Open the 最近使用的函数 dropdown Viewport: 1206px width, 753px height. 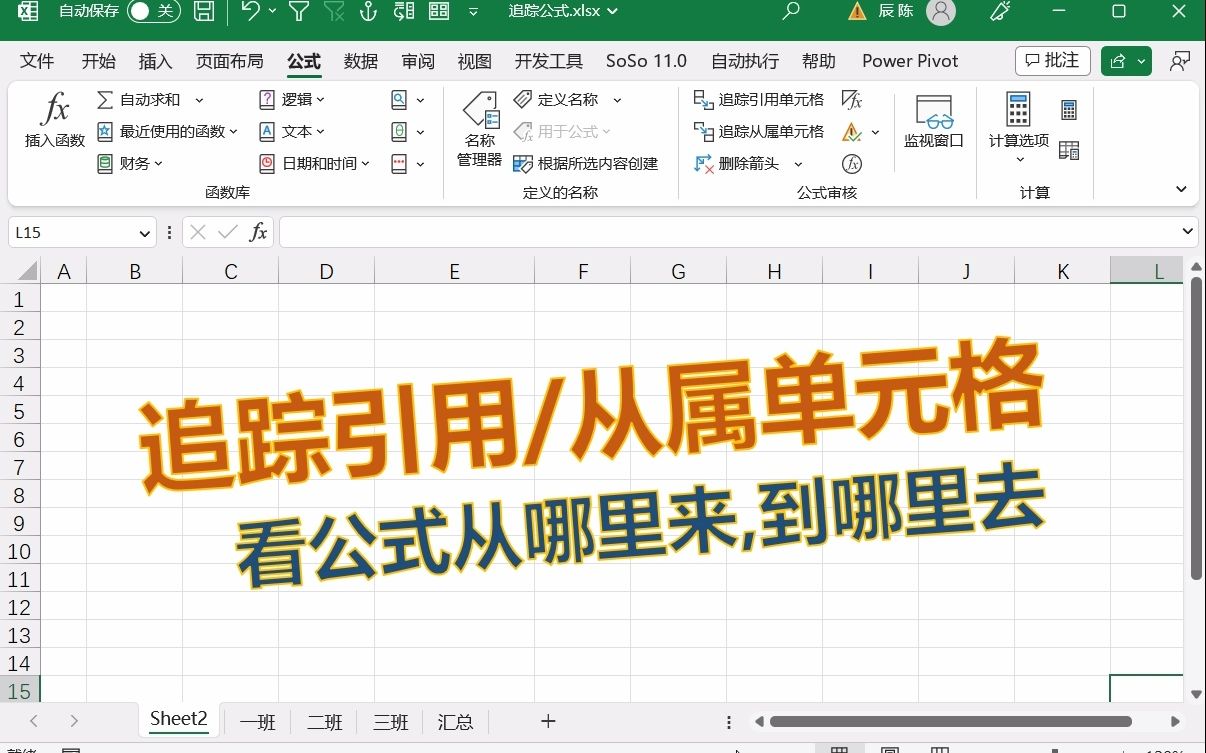pos(167,132)
